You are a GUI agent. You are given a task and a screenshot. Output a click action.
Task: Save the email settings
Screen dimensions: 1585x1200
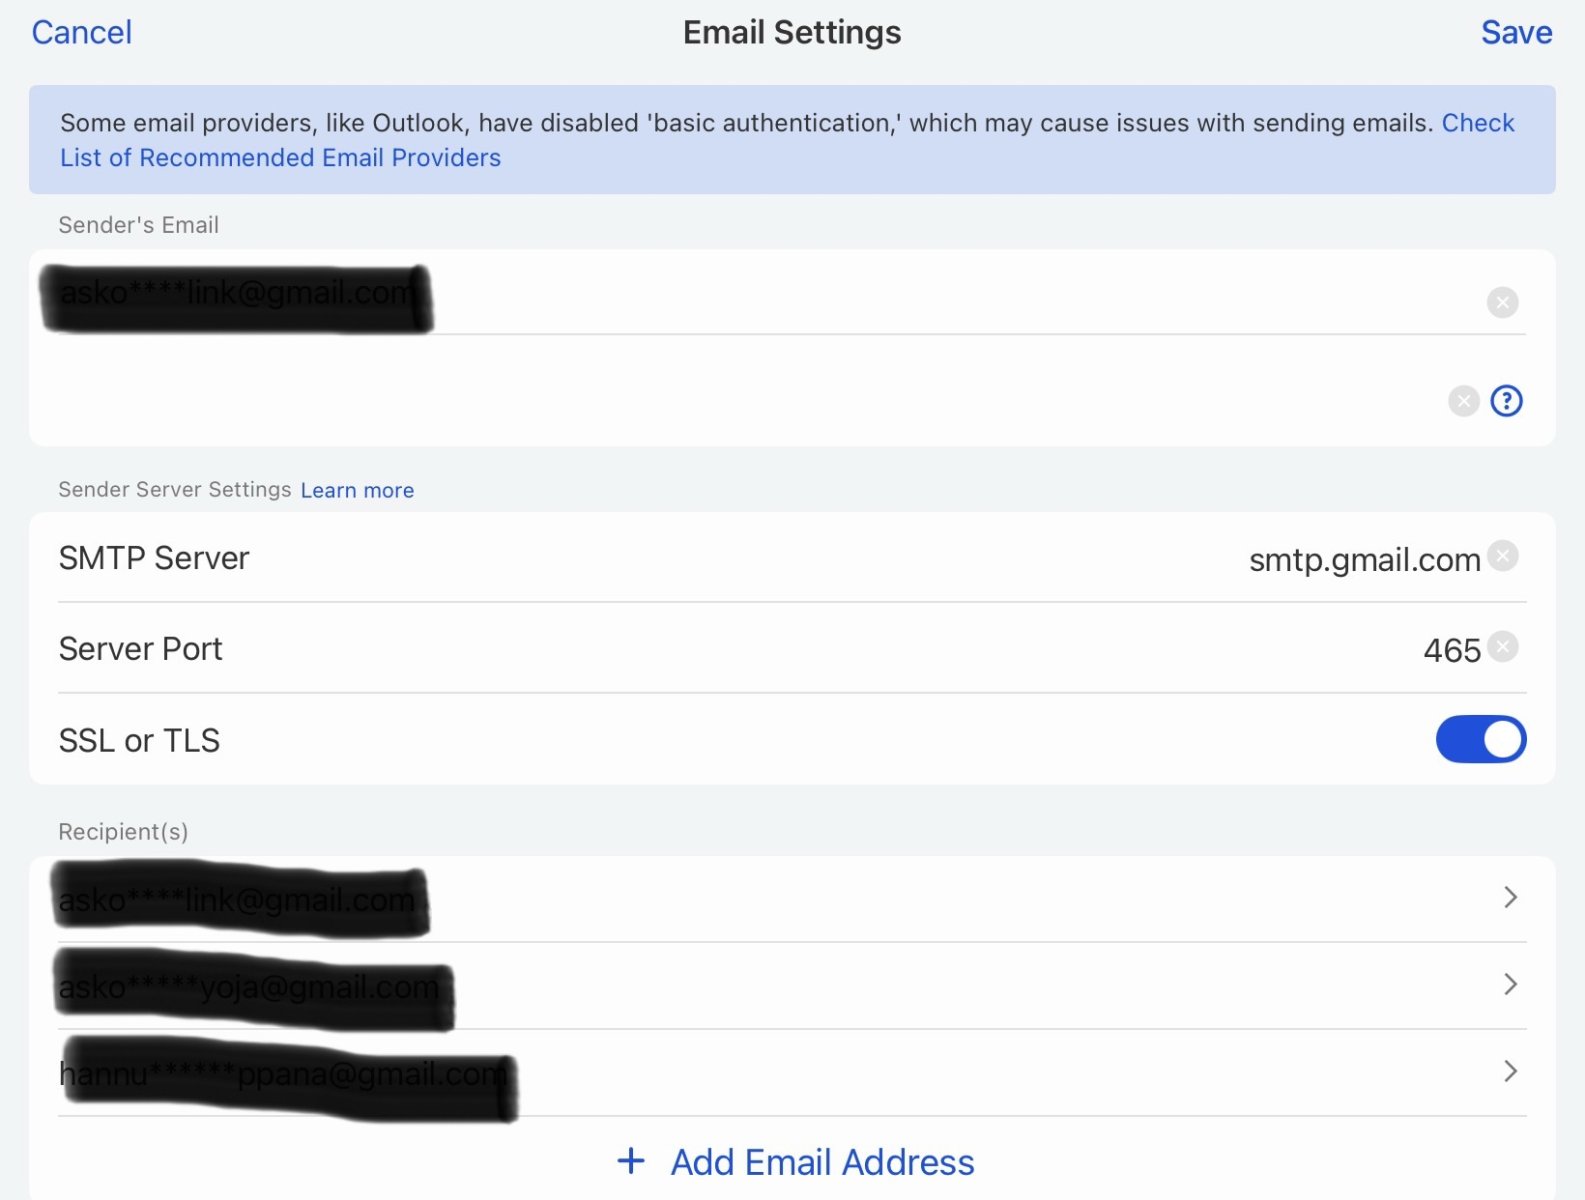pos(1516,32)
